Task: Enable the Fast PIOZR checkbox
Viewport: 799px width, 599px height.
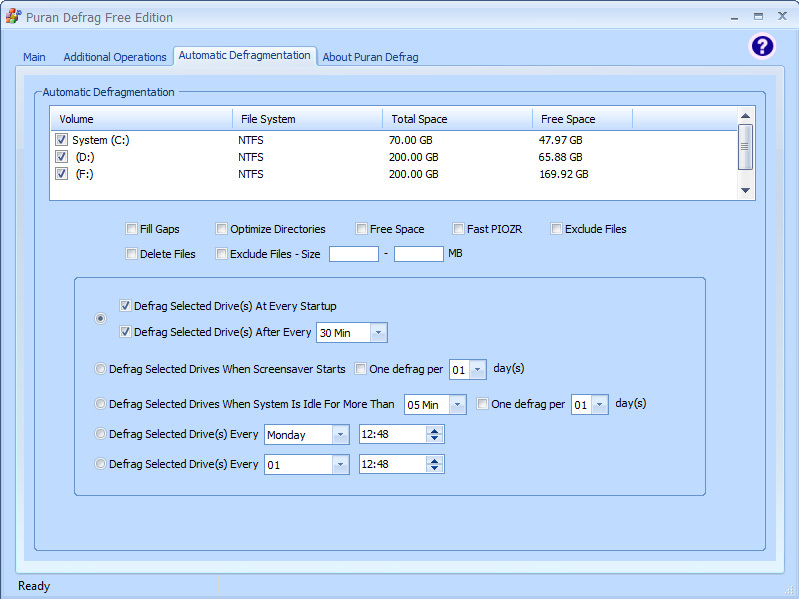Action: 458,229
